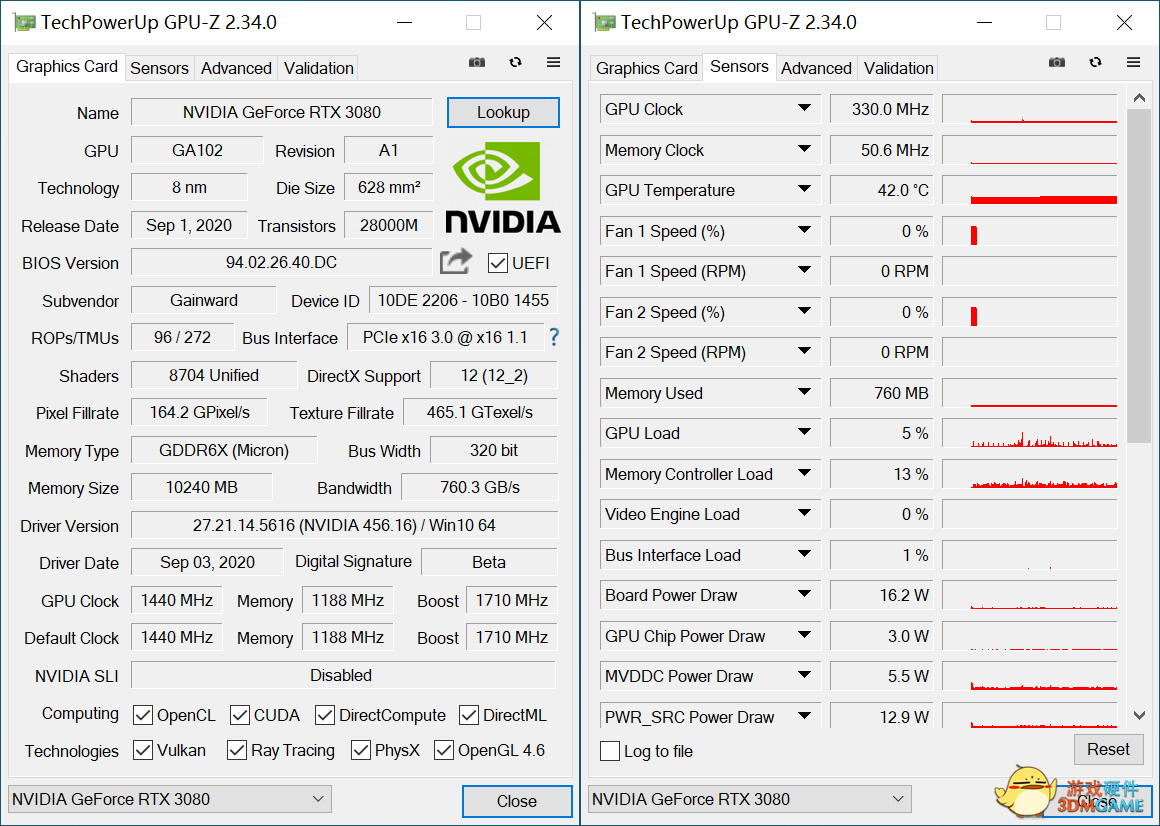This screenshot has height=826, width=1160.
Task: Open the hamburger menu in left window
Action: [553, 62]
